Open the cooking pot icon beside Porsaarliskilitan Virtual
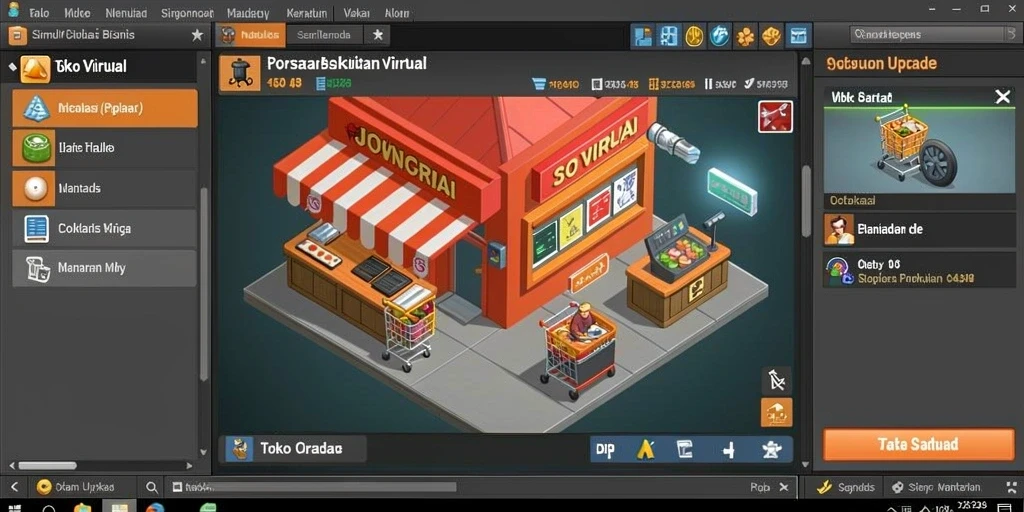The height and width of the screenshot is (512, 1024). [x=240, y=72]
